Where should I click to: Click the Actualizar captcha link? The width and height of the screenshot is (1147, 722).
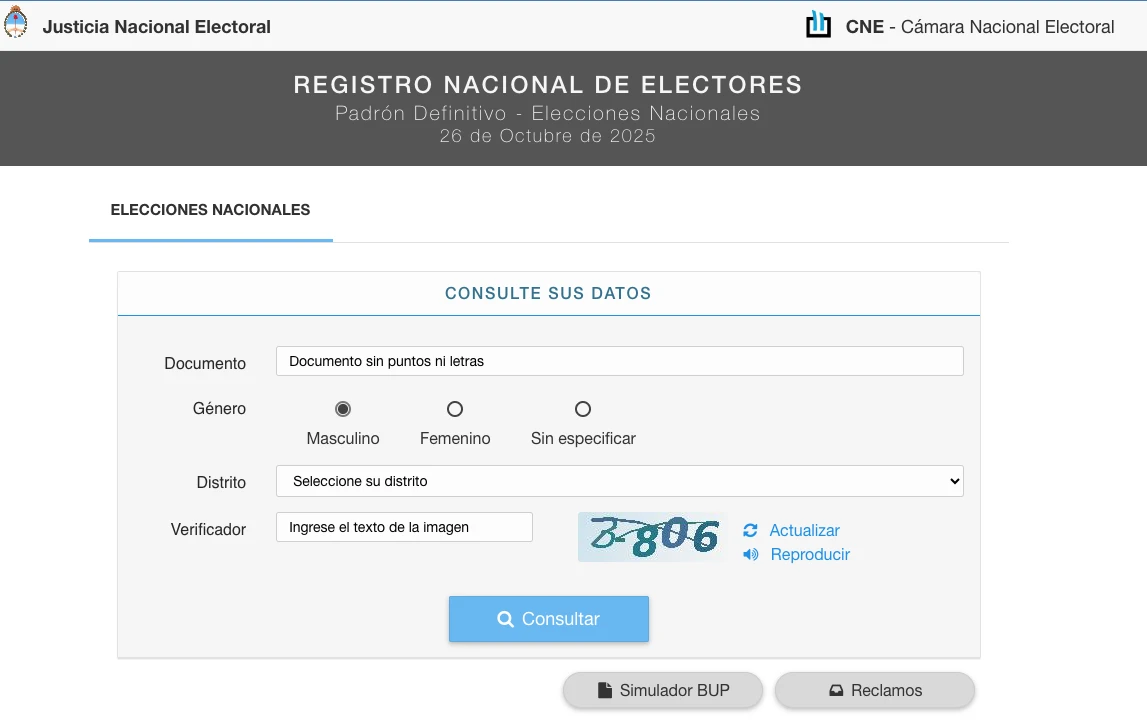pyautogui.click(x=804, y=530)
